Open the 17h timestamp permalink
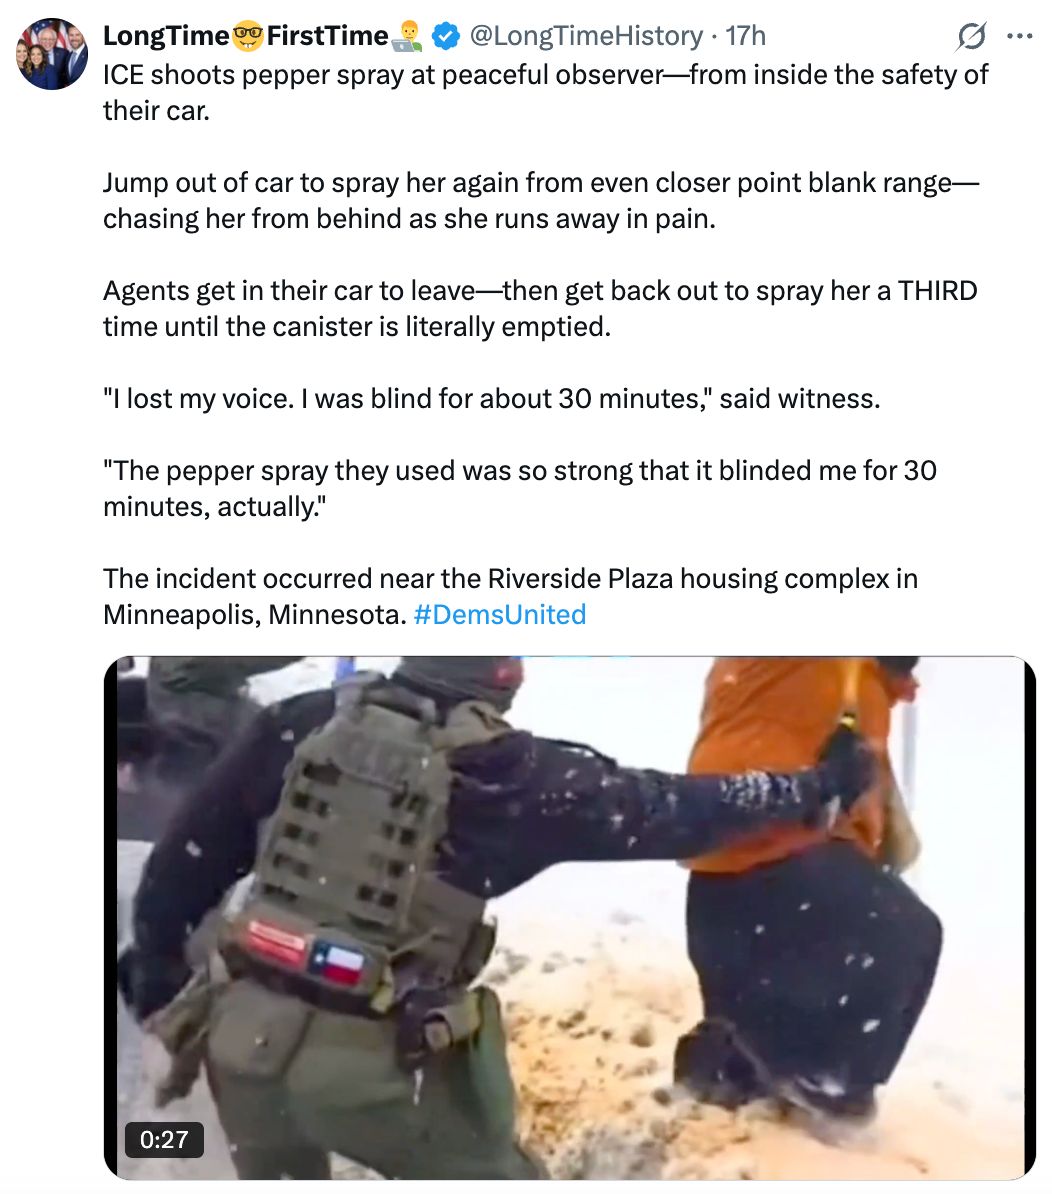Viewport: 1052px width, 1194px height. [745, 36]
